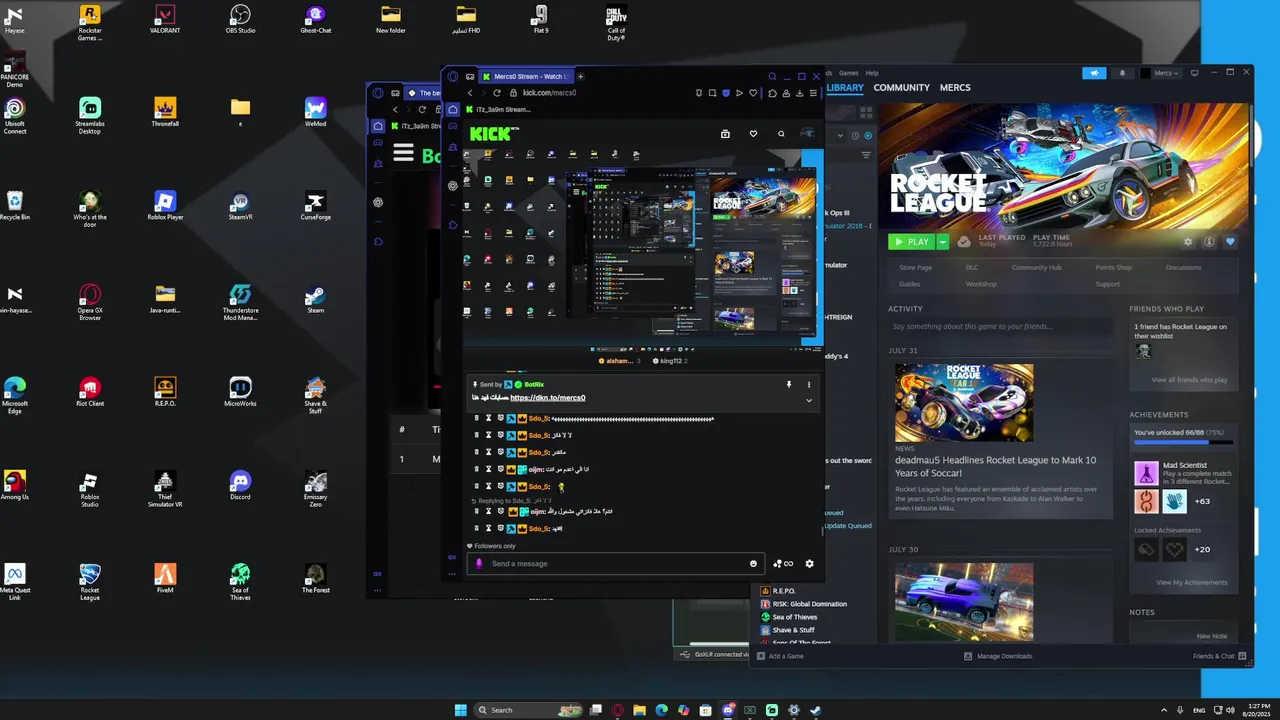The width and height of the screenshot is (1280, 720).
Task: Unpin pinned message pin icon in chat
Action: (x=788, y=384)
